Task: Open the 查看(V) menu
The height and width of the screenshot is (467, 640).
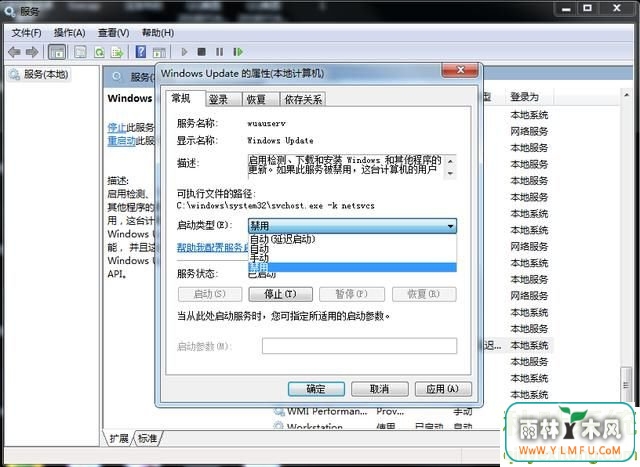Action: click(113, 33)
